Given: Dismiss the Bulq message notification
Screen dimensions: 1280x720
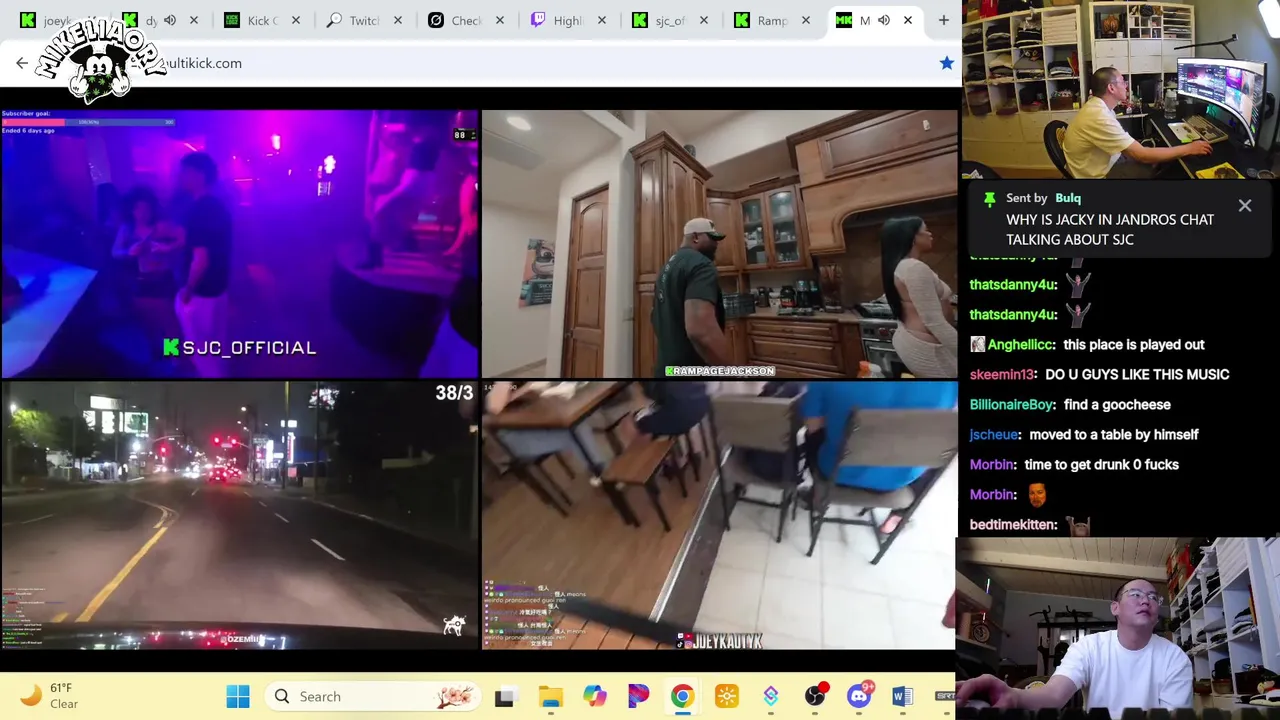Looking at the screenshot, I should [x=1244, y=206].
